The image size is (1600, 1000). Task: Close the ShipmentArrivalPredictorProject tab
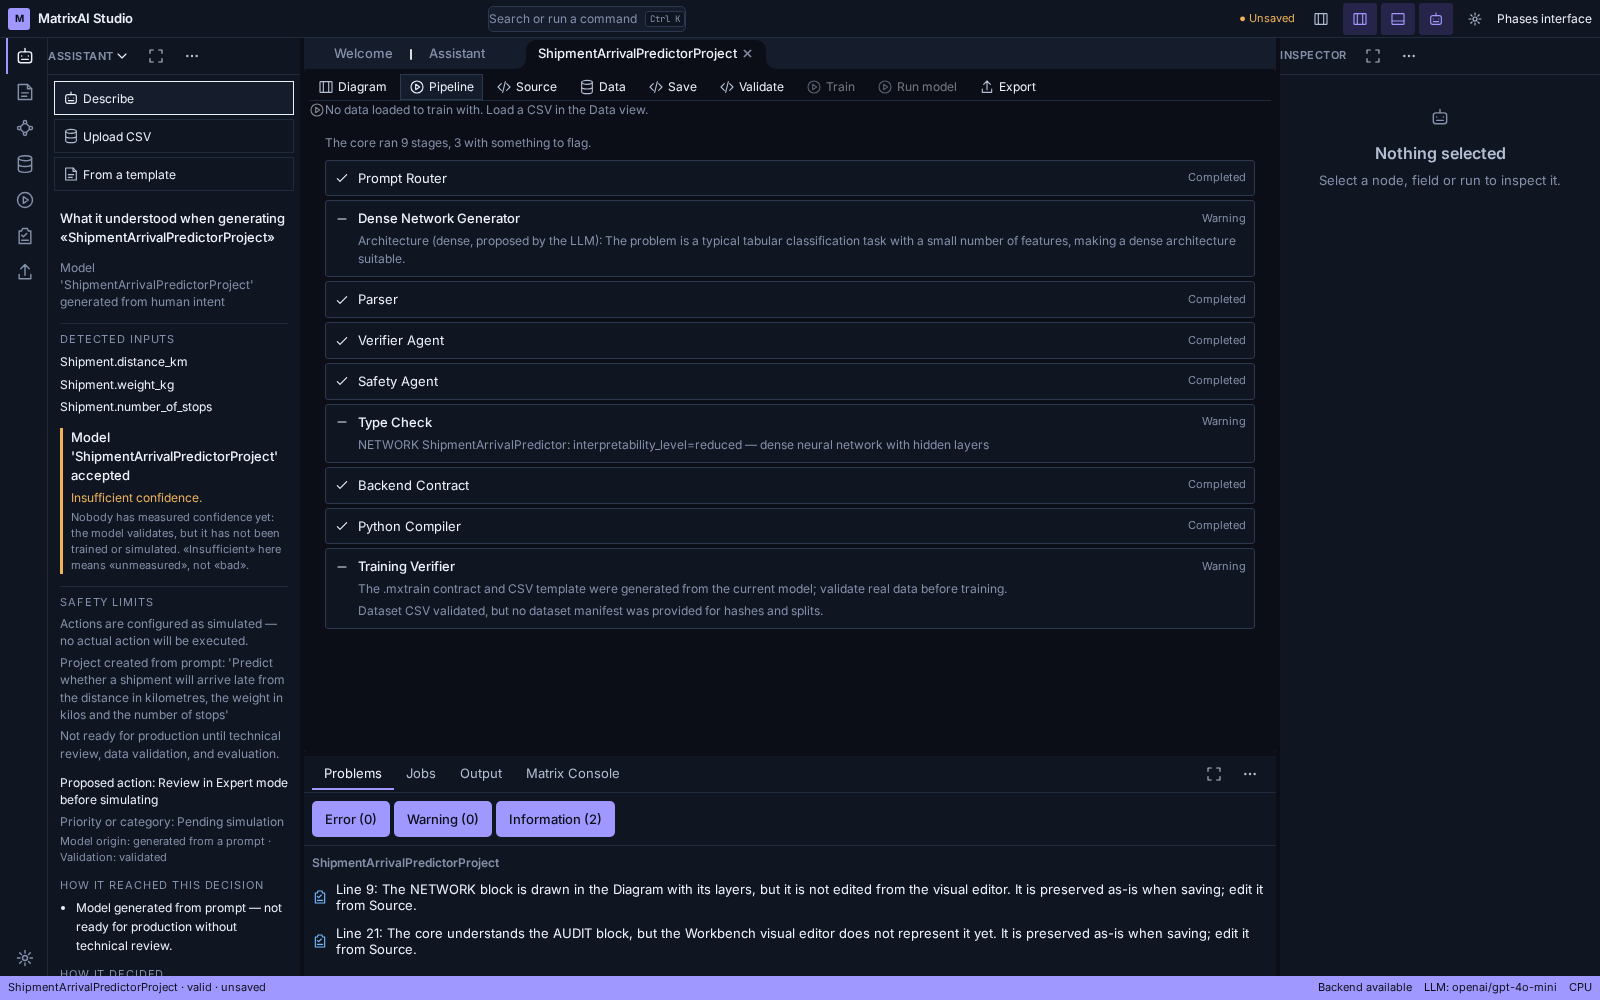(747, 54)
